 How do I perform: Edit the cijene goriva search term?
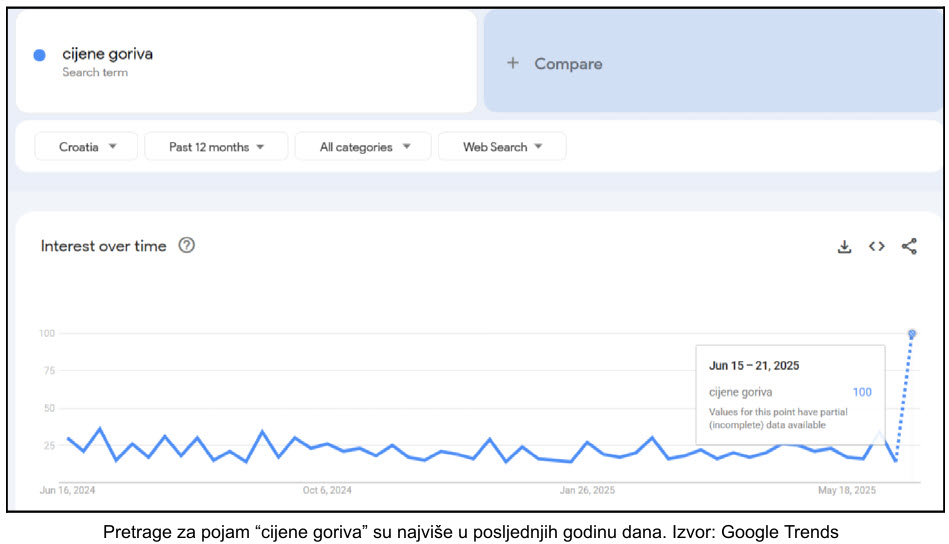(x=108, y=54)
